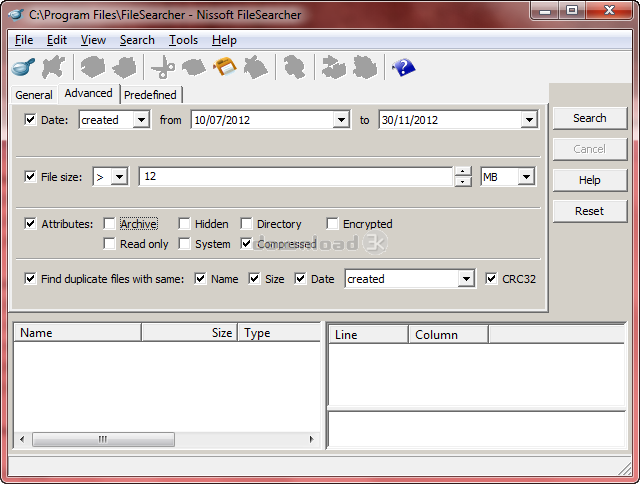
Task: Check the Archive attribute checkbox
Action: pos(109,224)
